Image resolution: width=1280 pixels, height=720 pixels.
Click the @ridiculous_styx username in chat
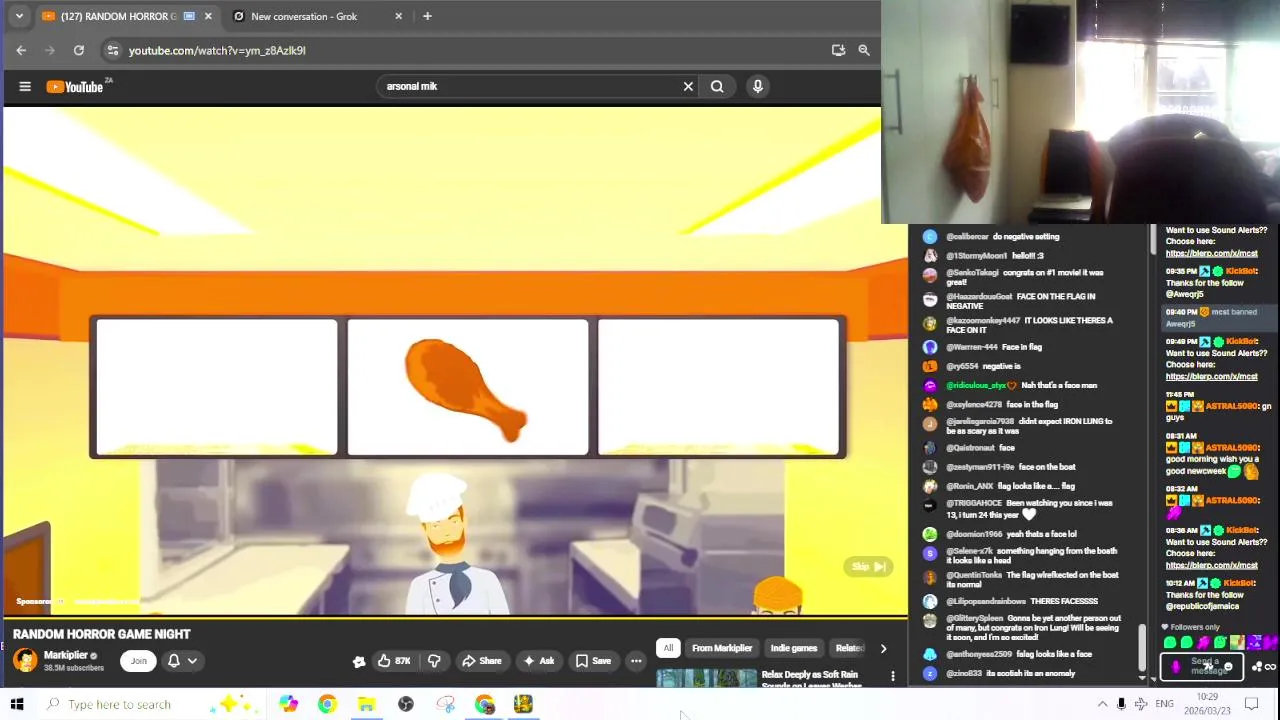[977, 385]
